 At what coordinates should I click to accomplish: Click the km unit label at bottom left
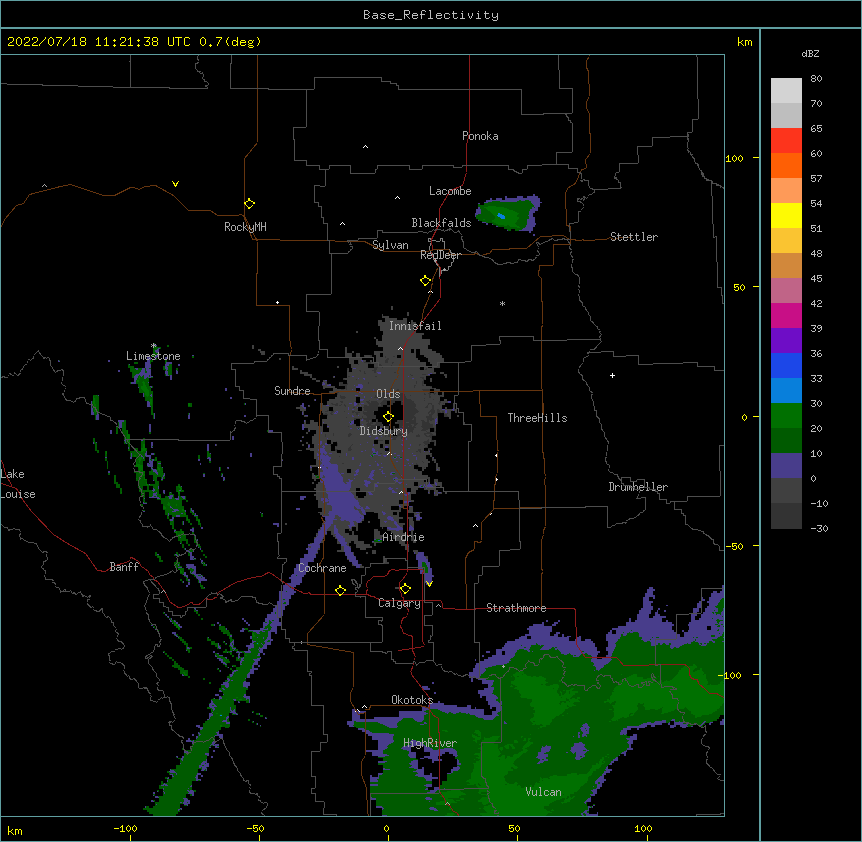click(15, 830)
